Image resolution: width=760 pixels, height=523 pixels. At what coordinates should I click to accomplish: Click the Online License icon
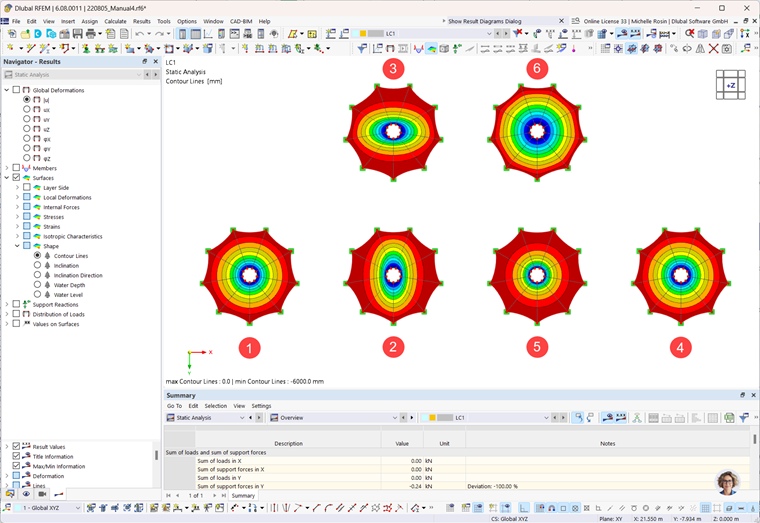[575, 21]
